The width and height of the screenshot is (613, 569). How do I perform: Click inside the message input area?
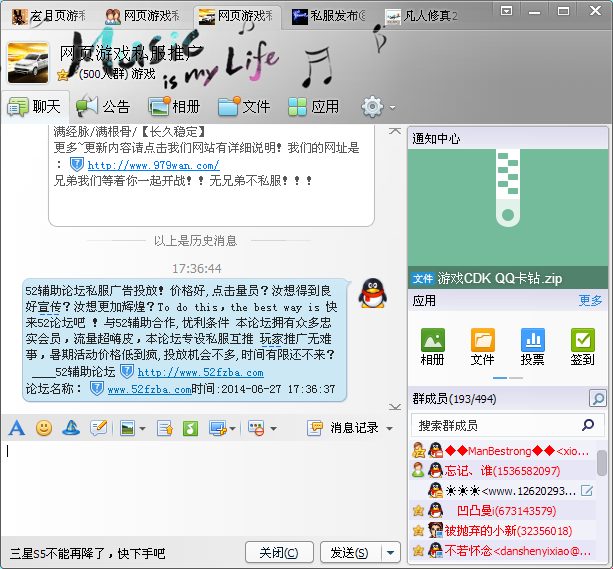tap(203, 487)
